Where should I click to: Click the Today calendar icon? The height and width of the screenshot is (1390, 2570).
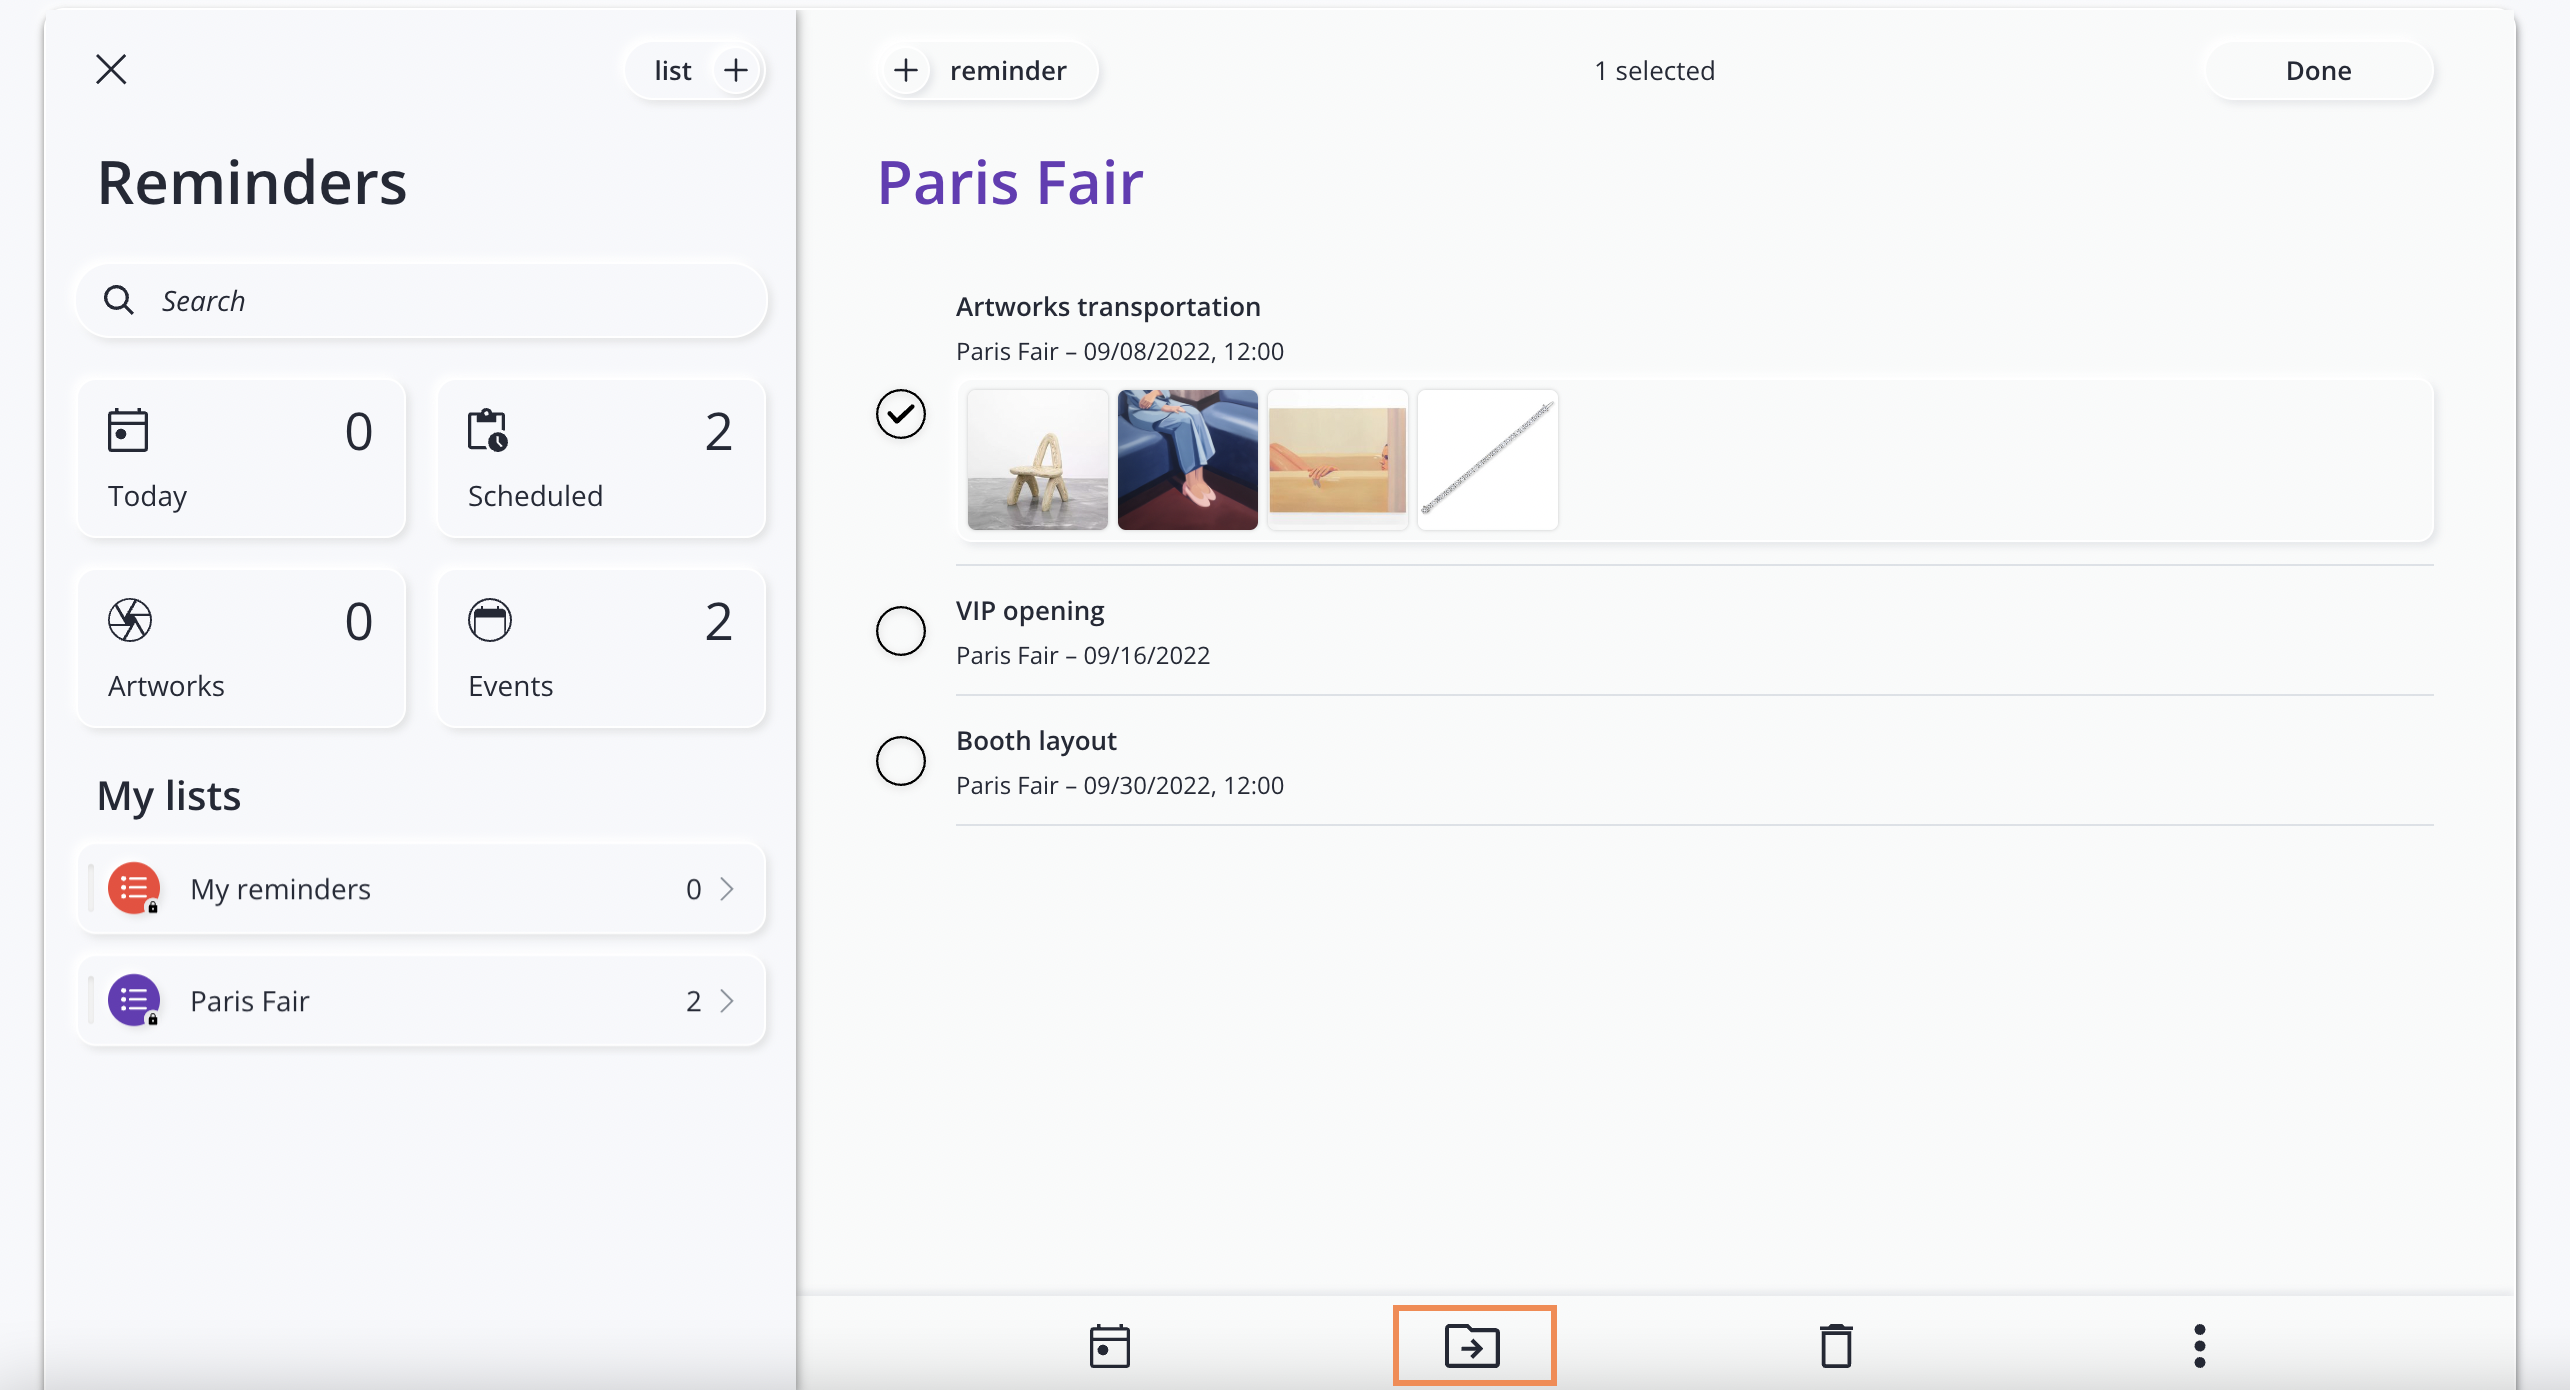[128, 430]
